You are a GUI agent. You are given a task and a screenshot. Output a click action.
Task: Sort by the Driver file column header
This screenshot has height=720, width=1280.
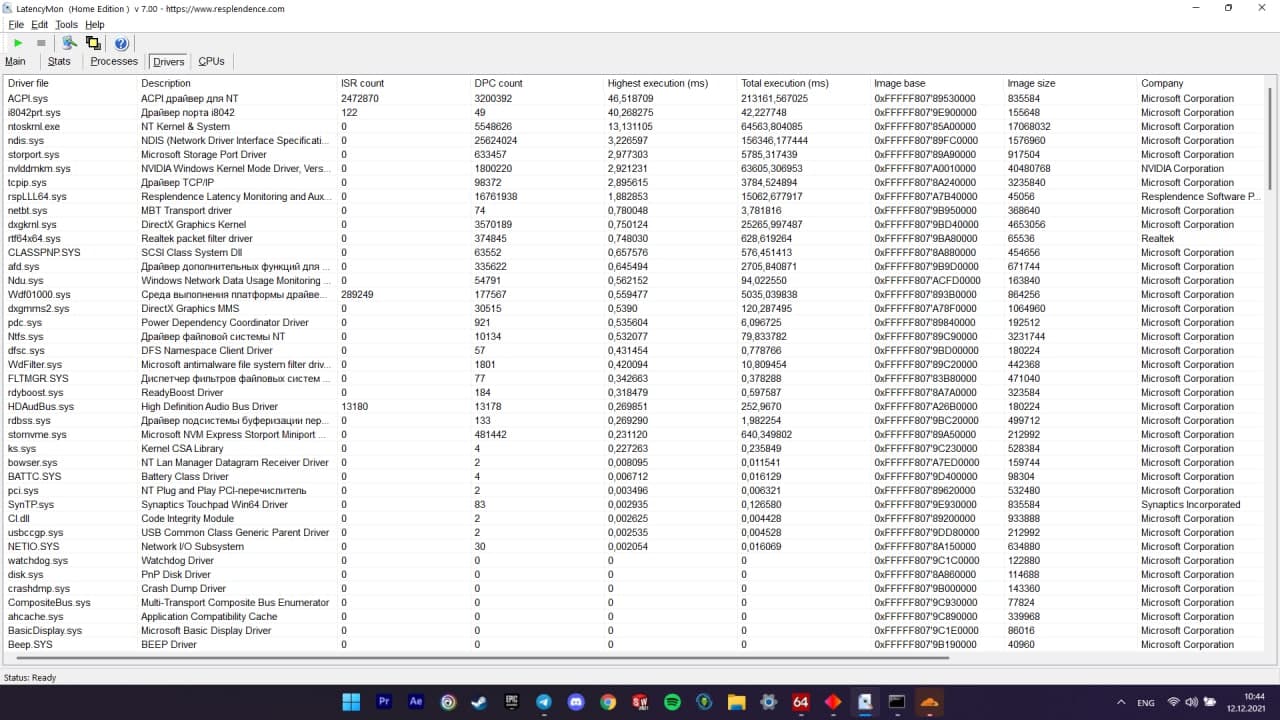click(70, 83)
